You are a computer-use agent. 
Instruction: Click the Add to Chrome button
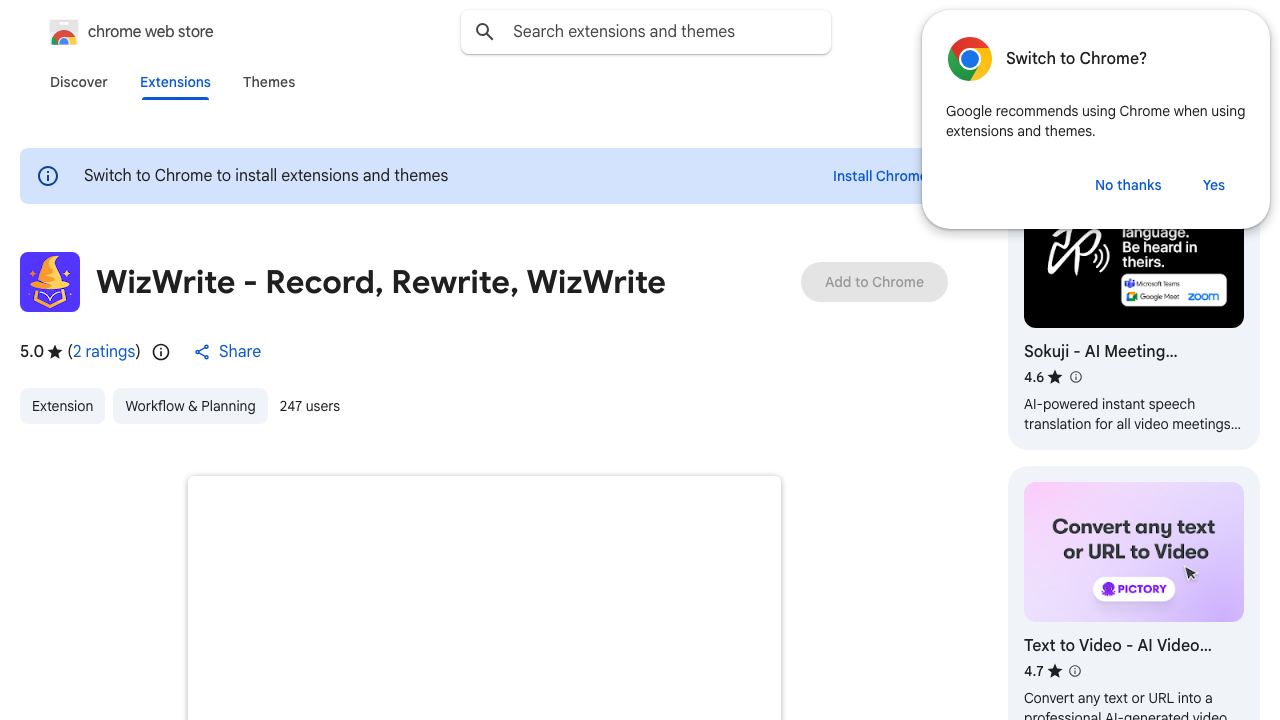point(874,282)
